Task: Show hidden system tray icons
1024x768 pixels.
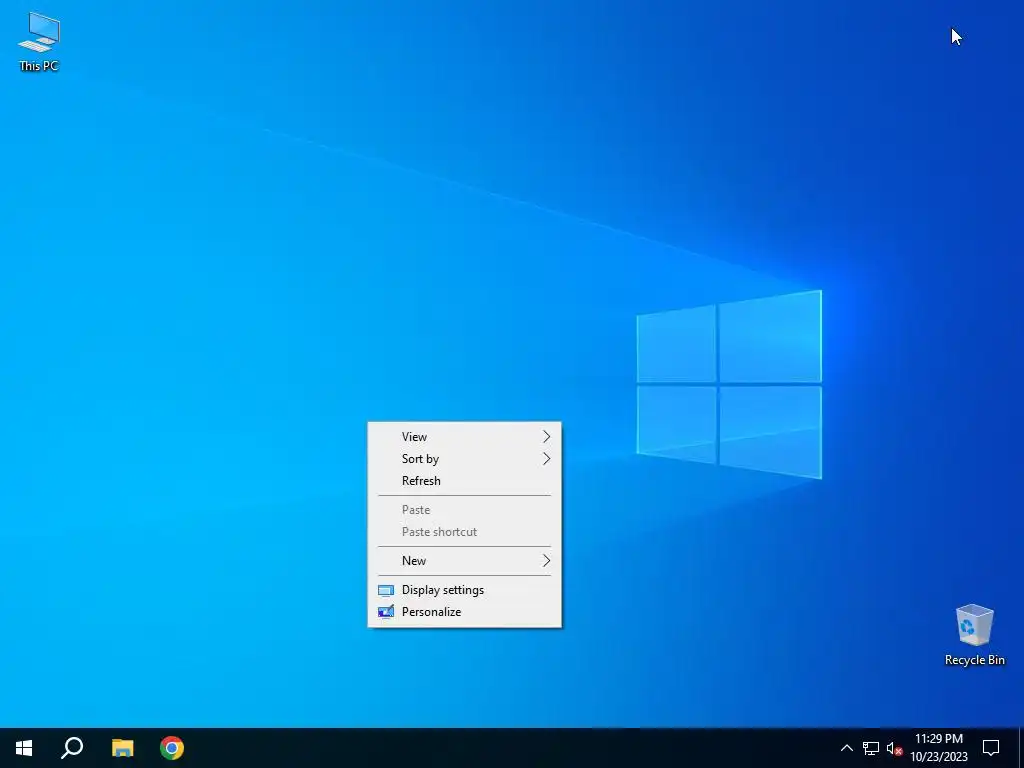Action: (x=846, y=748)
